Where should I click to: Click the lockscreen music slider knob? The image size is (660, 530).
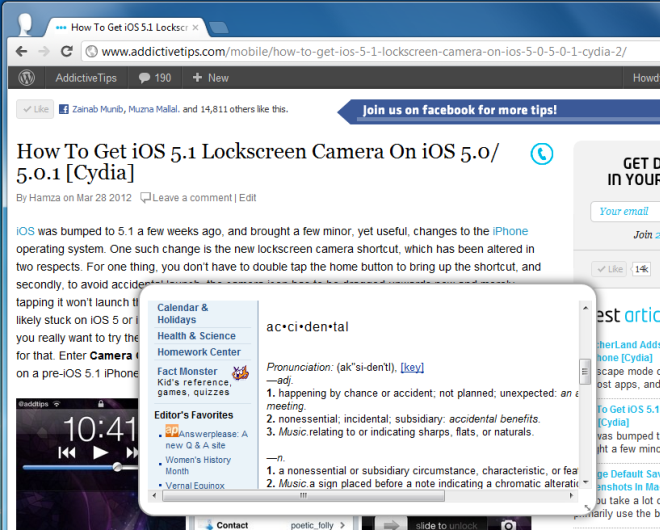pyautogui.click(x=117, y=467)
